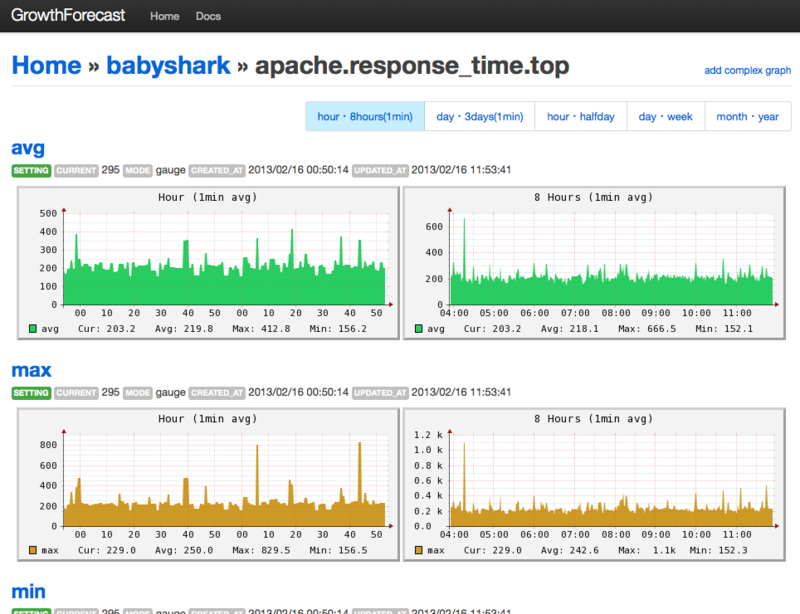Click the avg 8 Hours (1min avg) graph
The height and width of the screenshot is (614, 800).
pyautogui.click(x=594, y=263)
